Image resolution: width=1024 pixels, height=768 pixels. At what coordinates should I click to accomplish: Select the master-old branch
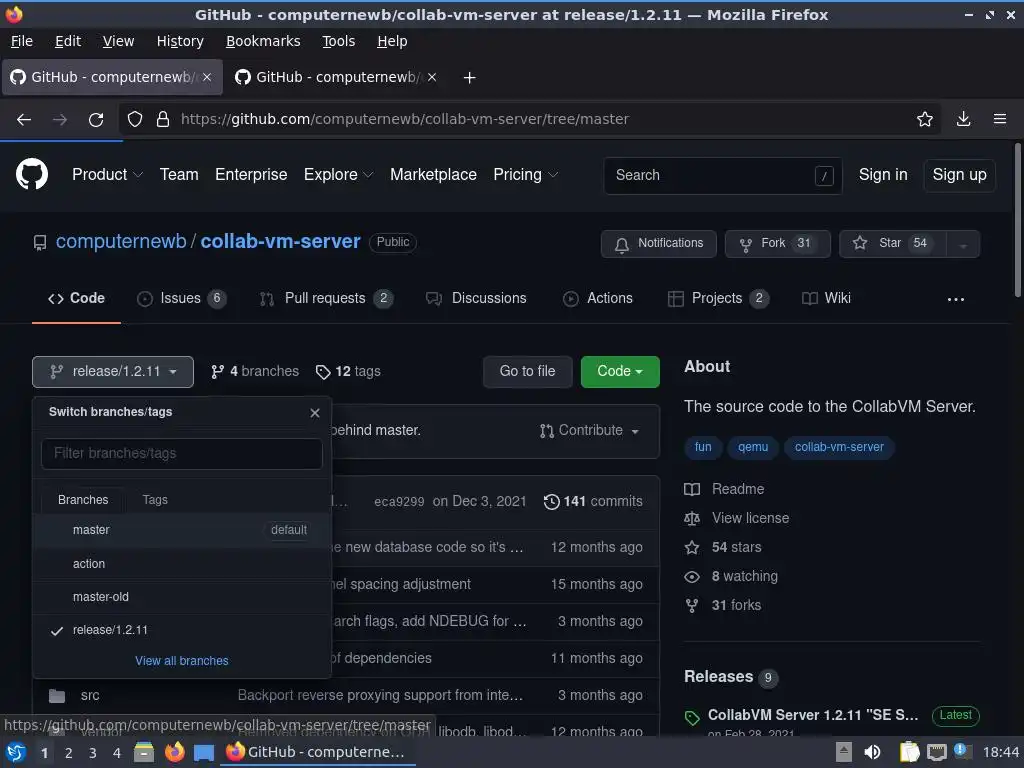click(182, 597)
